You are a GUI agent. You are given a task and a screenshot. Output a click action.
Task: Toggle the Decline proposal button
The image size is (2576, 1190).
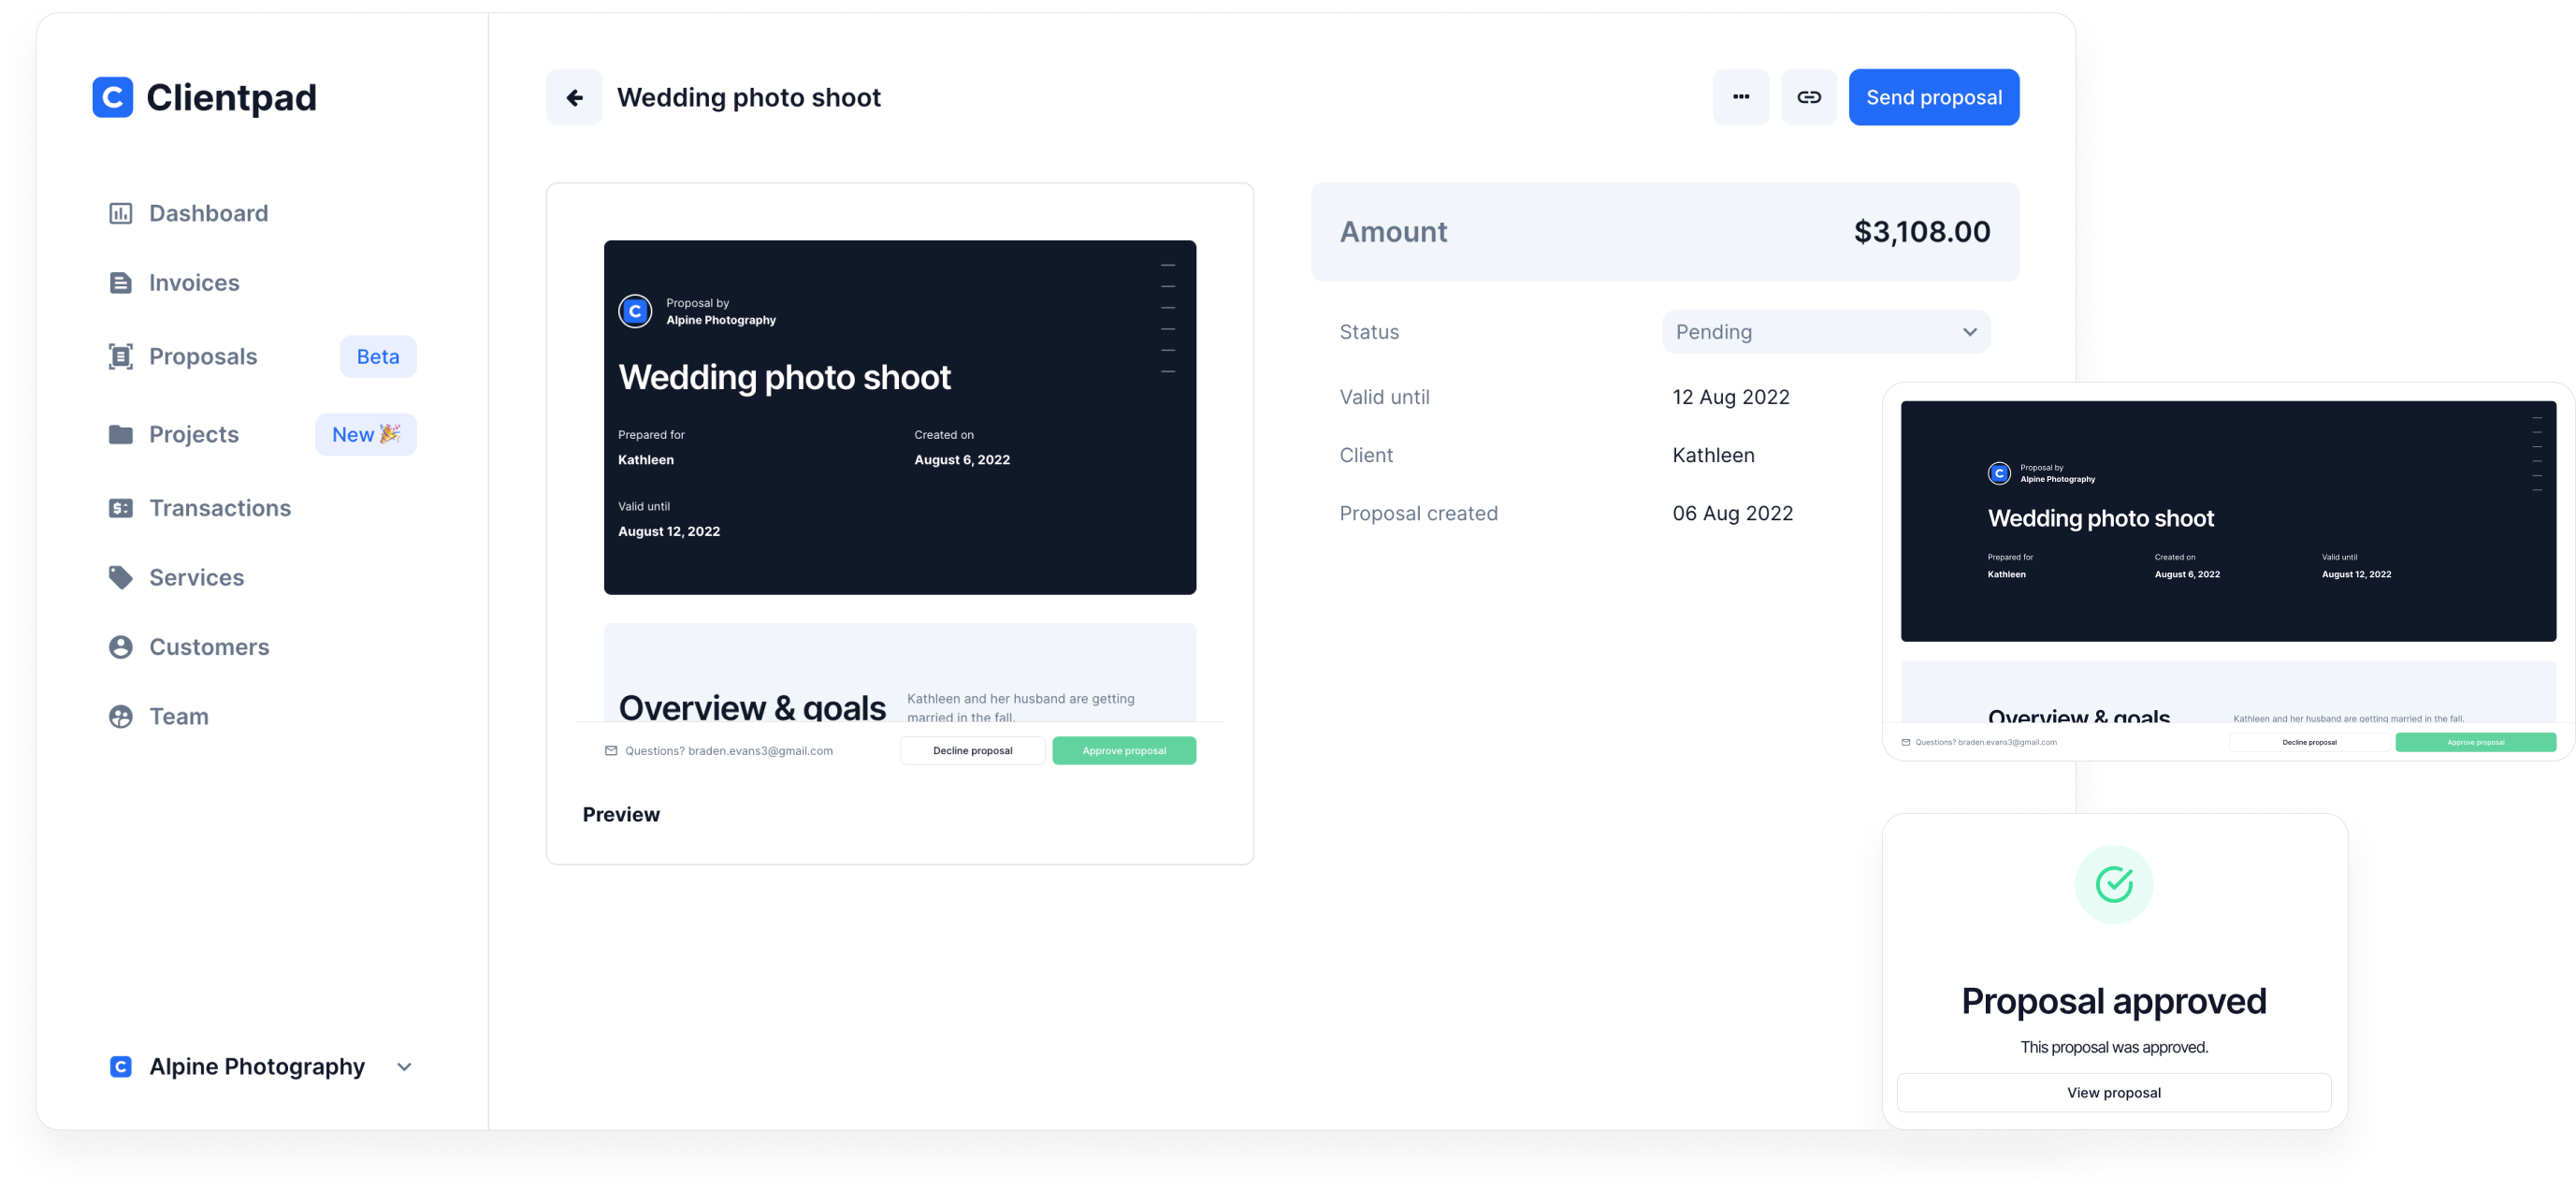[x=971, y=749]
